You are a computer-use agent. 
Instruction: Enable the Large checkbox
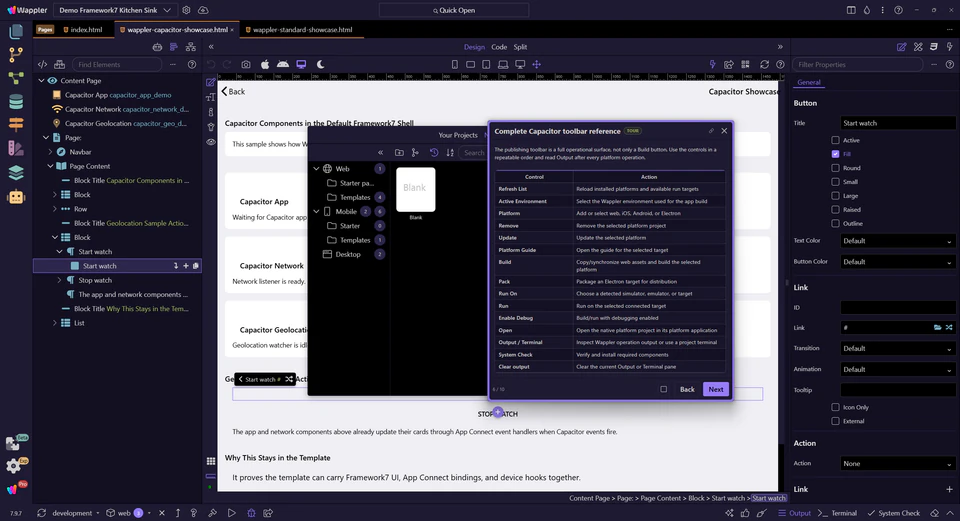coord(835,196)
